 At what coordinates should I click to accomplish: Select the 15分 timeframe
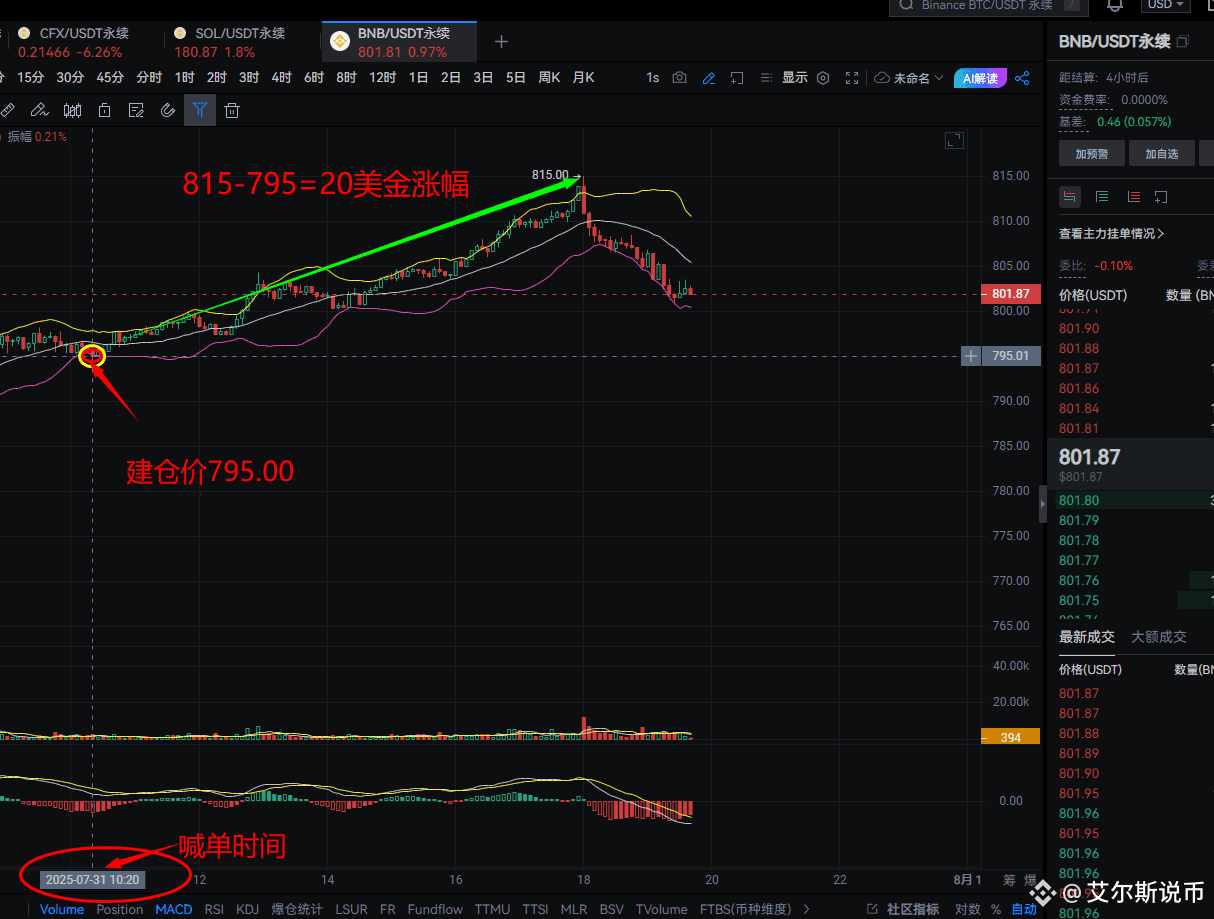pyautogui.click(x=31, y=78)
